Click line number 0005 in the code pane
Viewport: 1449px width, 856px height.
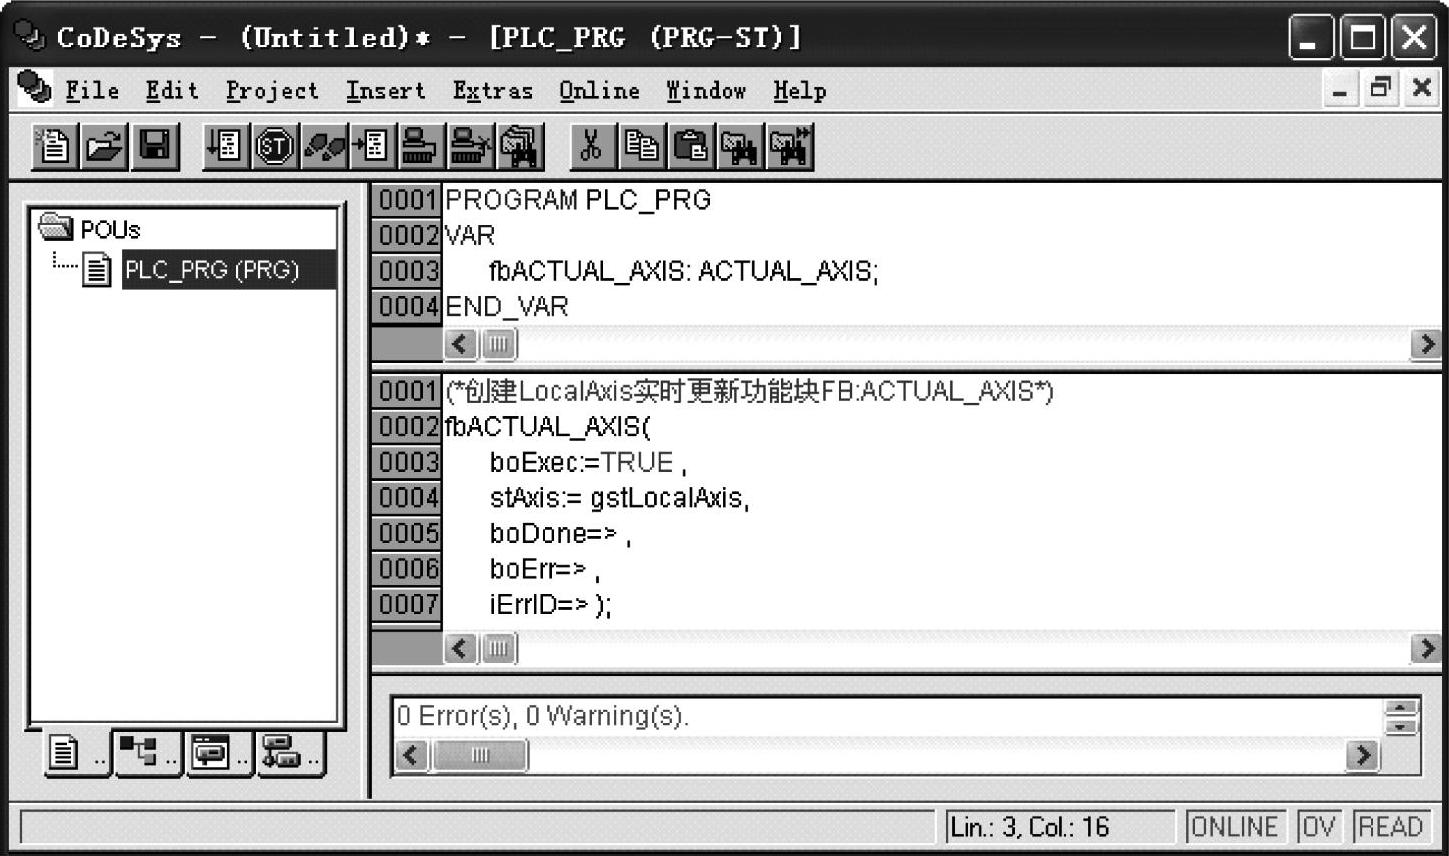click(x=407, y=533)
